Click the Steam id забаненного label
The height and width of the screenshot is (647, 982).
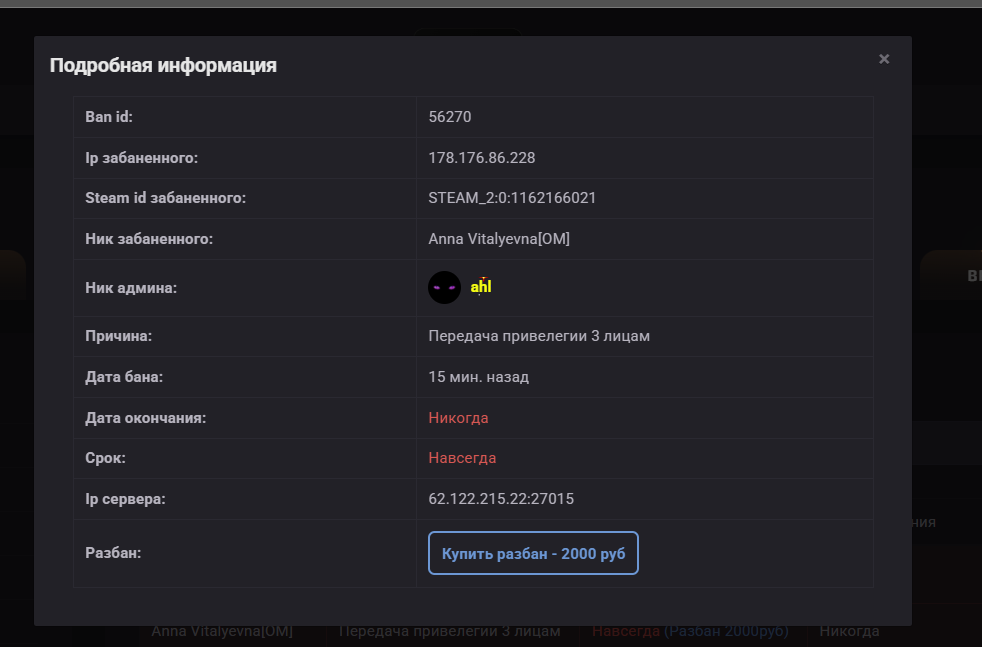point(165,198)
